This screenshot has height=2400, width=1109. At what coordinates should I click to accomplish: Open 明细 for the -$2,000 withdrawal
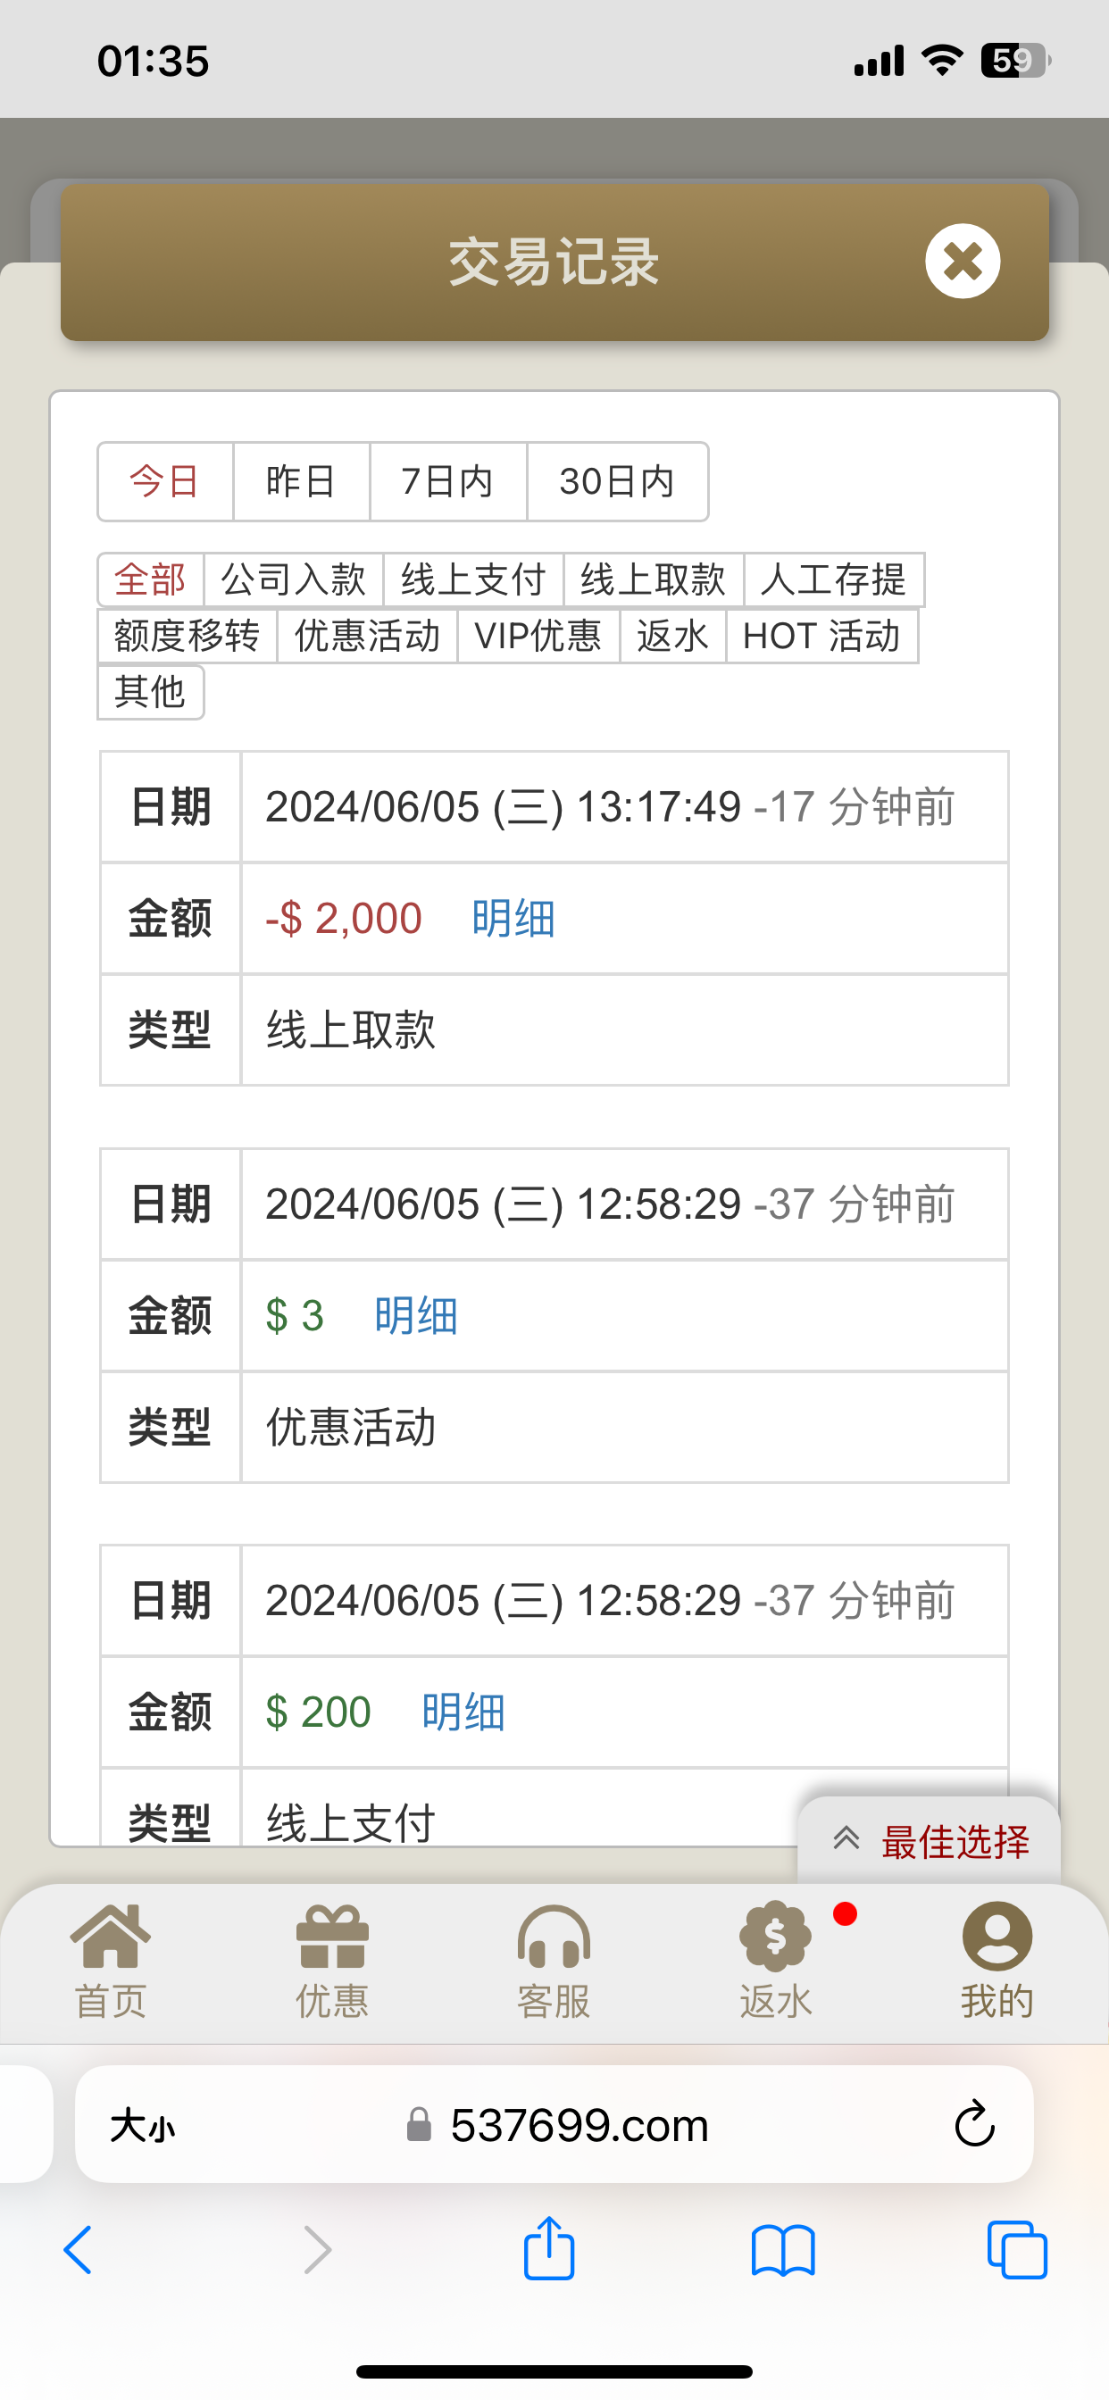pos(513,918)
